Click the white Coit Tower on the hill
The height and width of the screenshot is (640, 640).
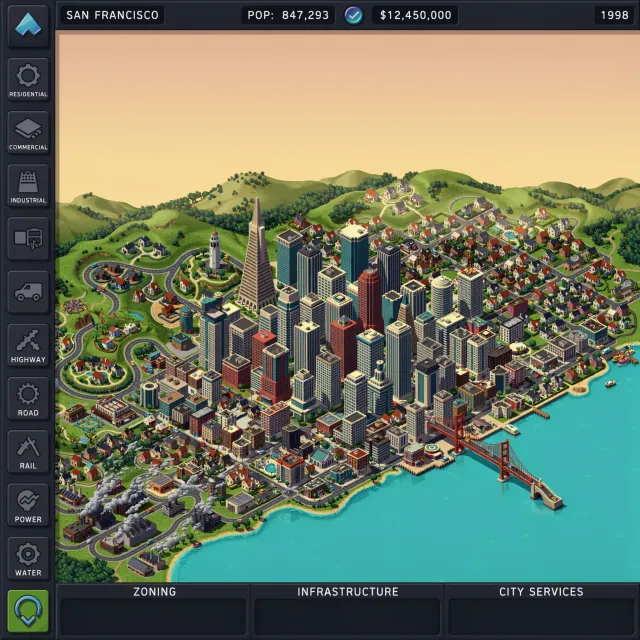click(215, 251)
